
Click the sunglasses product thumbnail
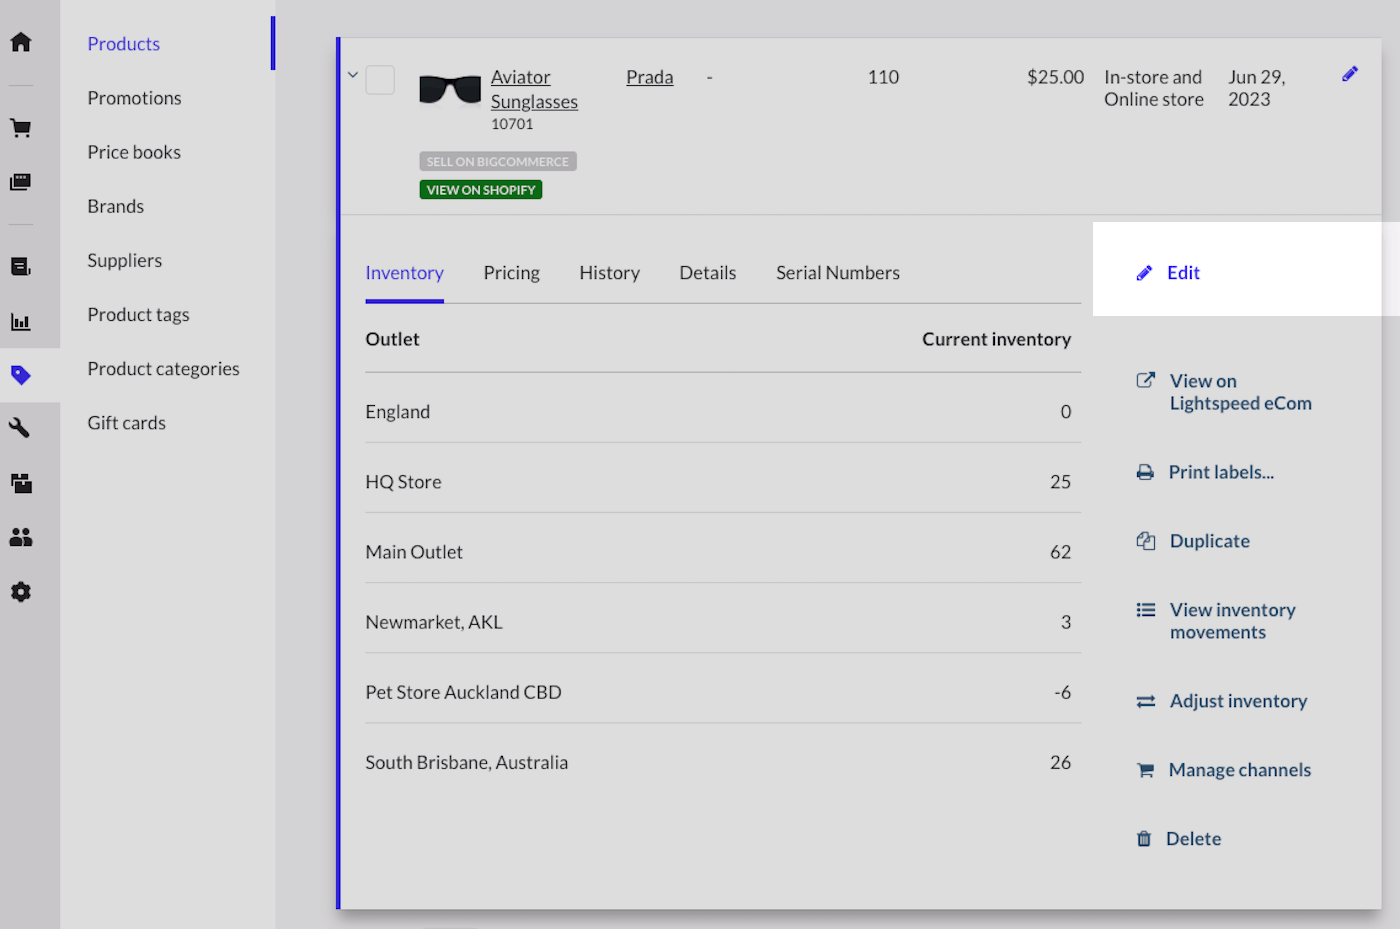(x=450, y=89)
